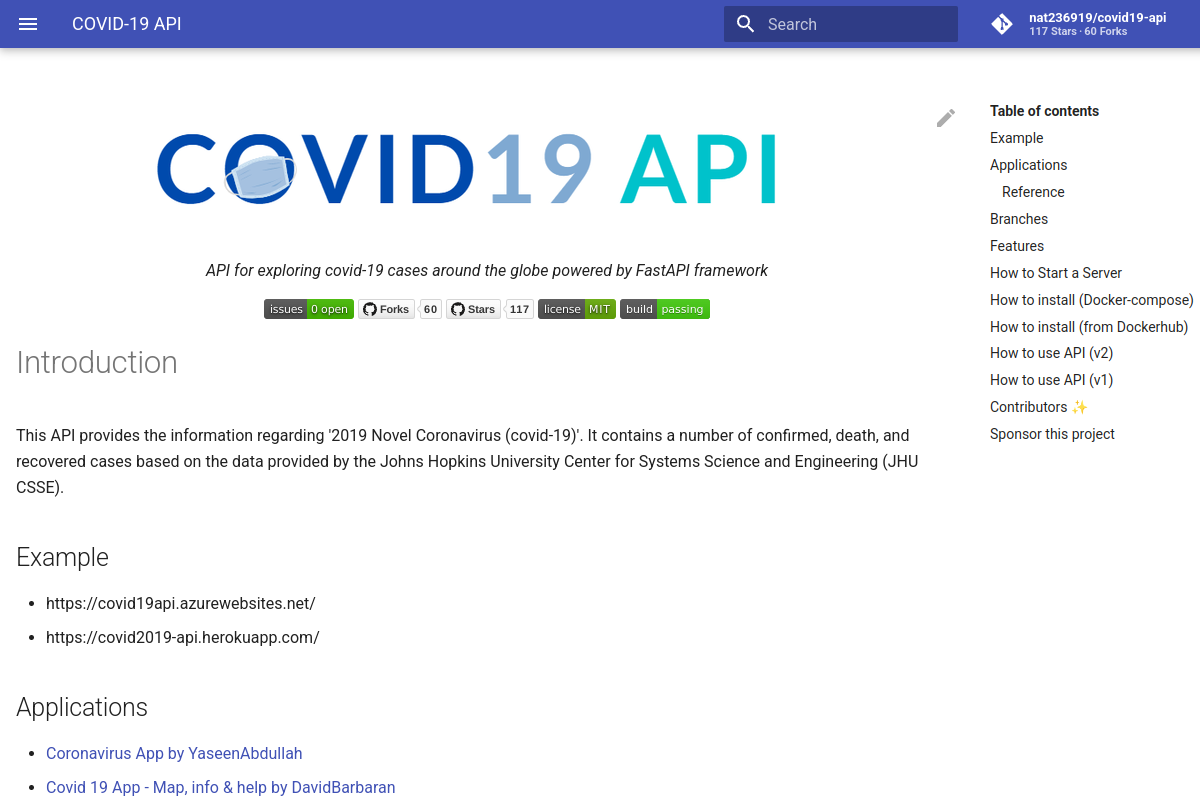Click the Forks count 60 badge
Screen dimensions: 1200x800
[430, 309]
